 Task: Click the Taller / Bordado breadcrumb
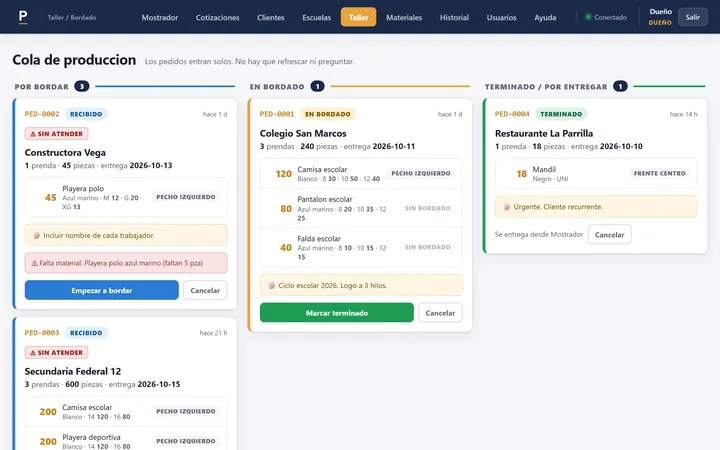pos(72,17)
